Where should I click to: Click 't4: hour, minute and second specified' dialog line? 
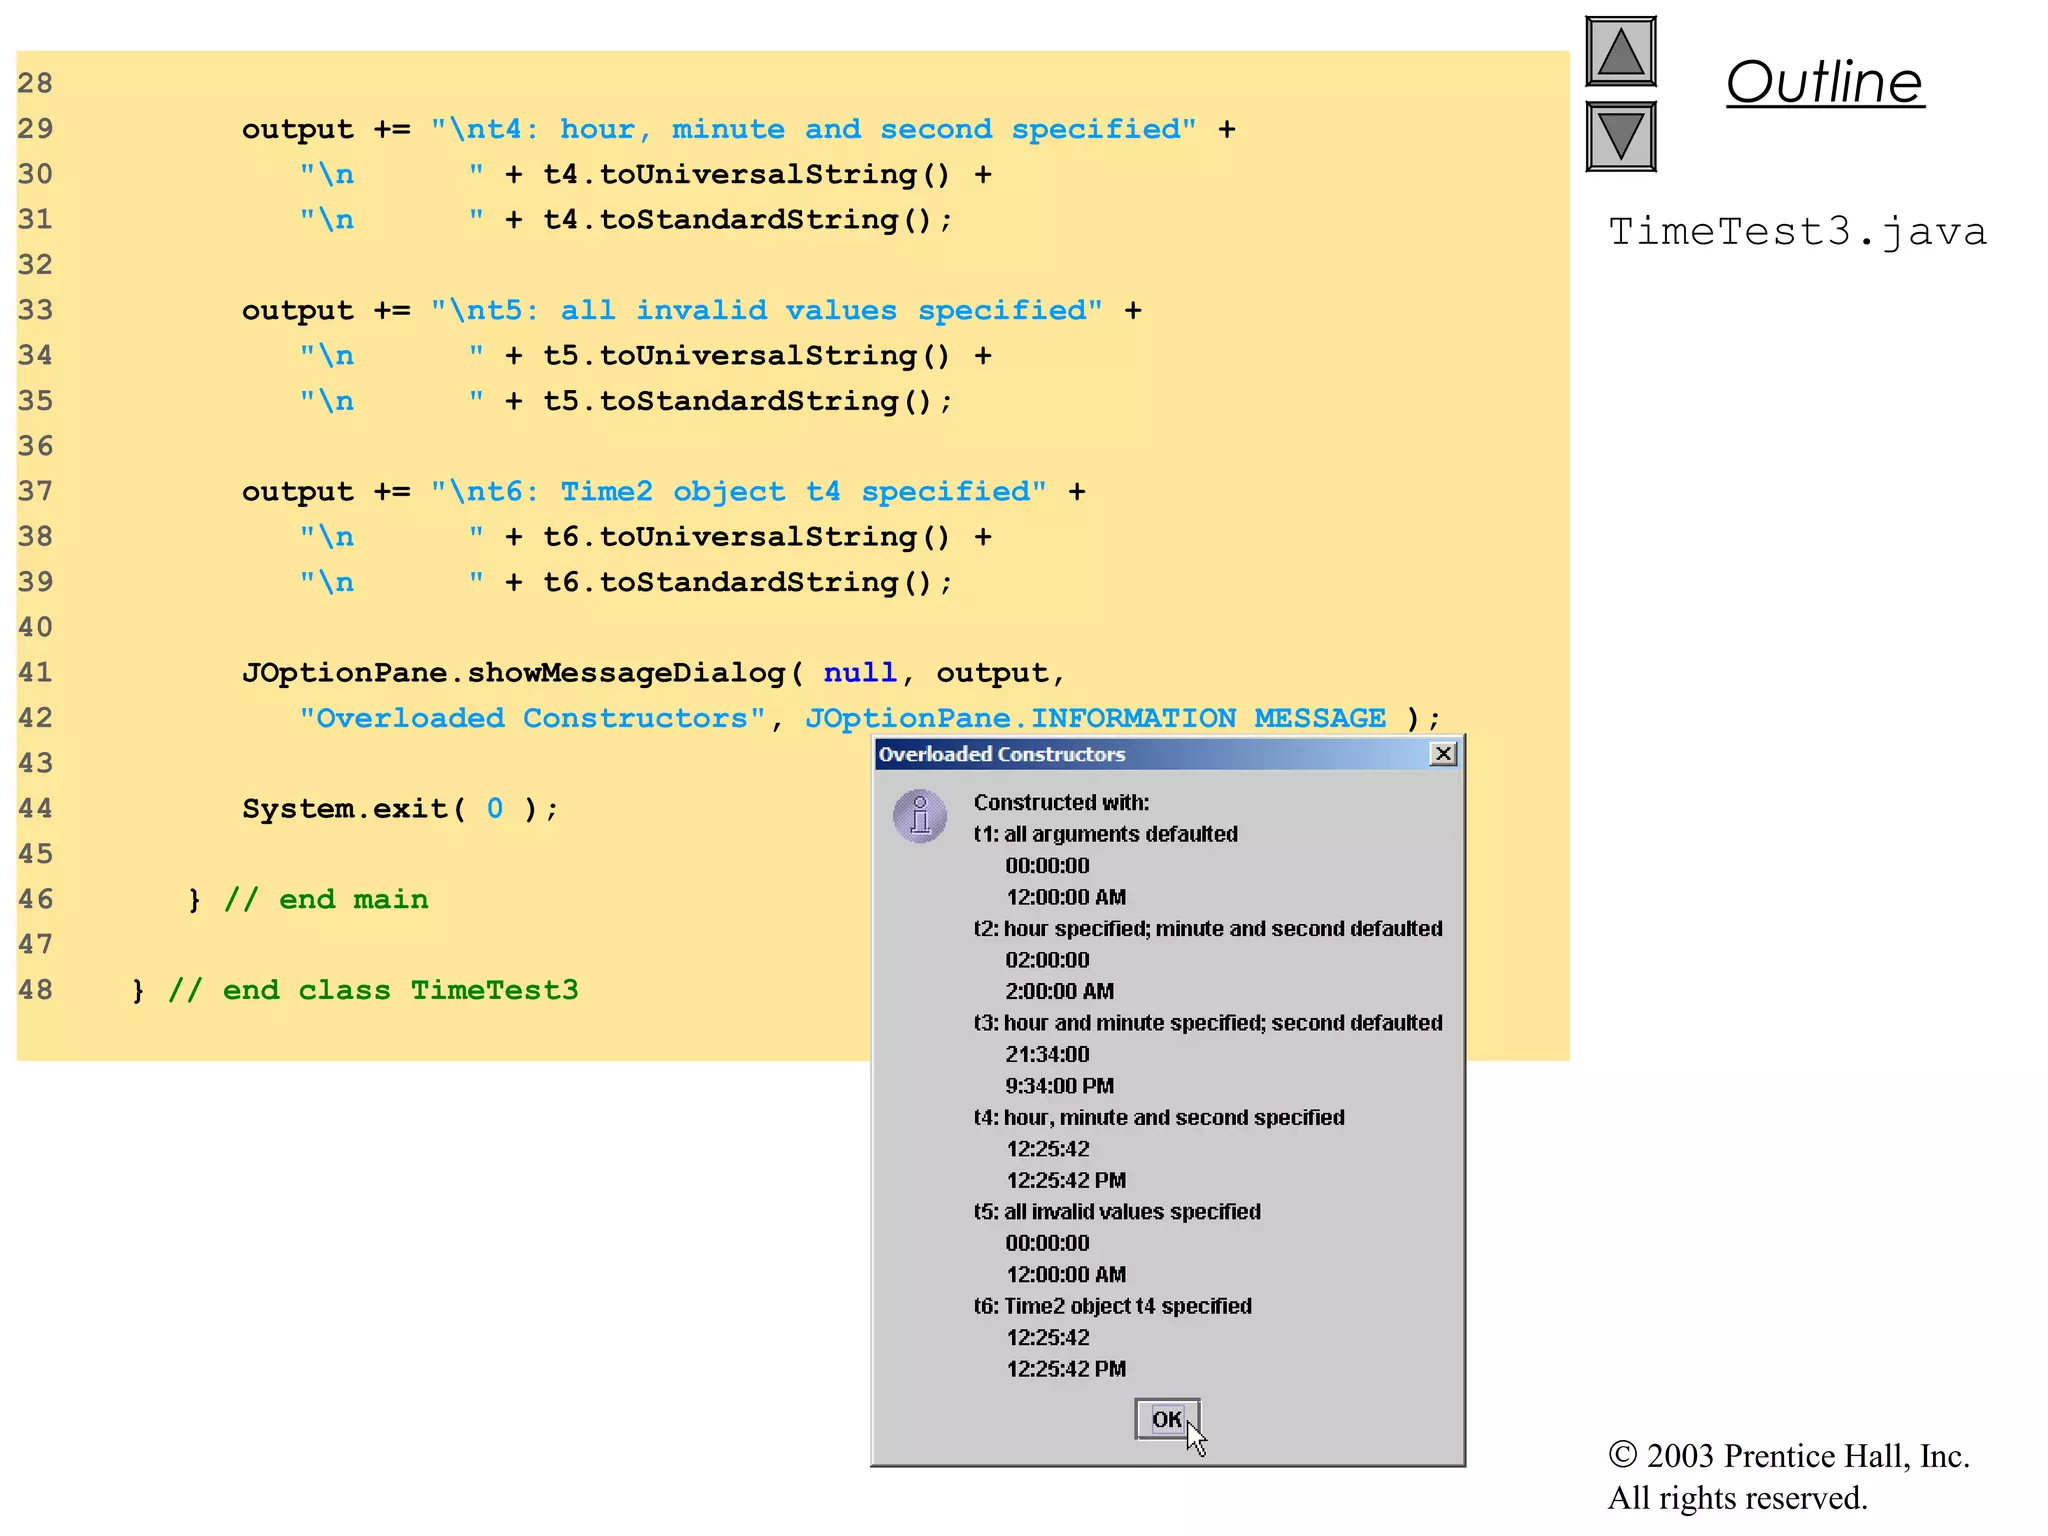click(1159, 1117)
